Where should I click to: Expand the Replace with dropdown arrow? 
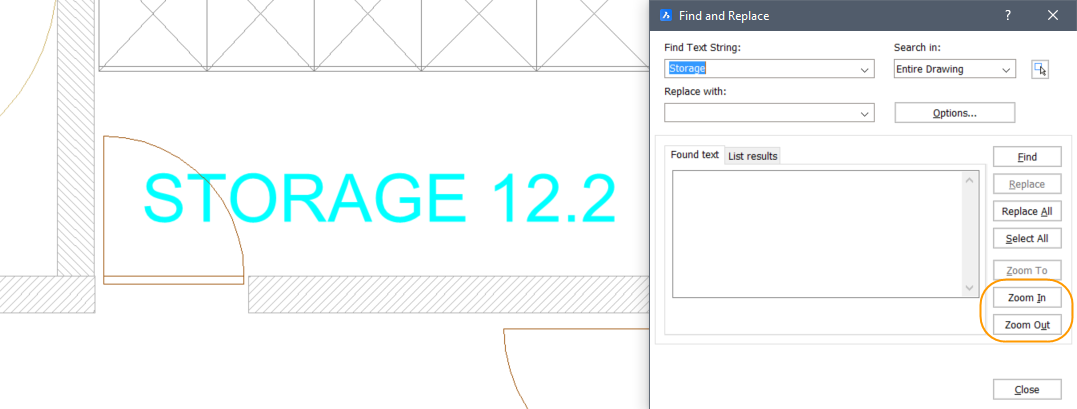[865, 113]
